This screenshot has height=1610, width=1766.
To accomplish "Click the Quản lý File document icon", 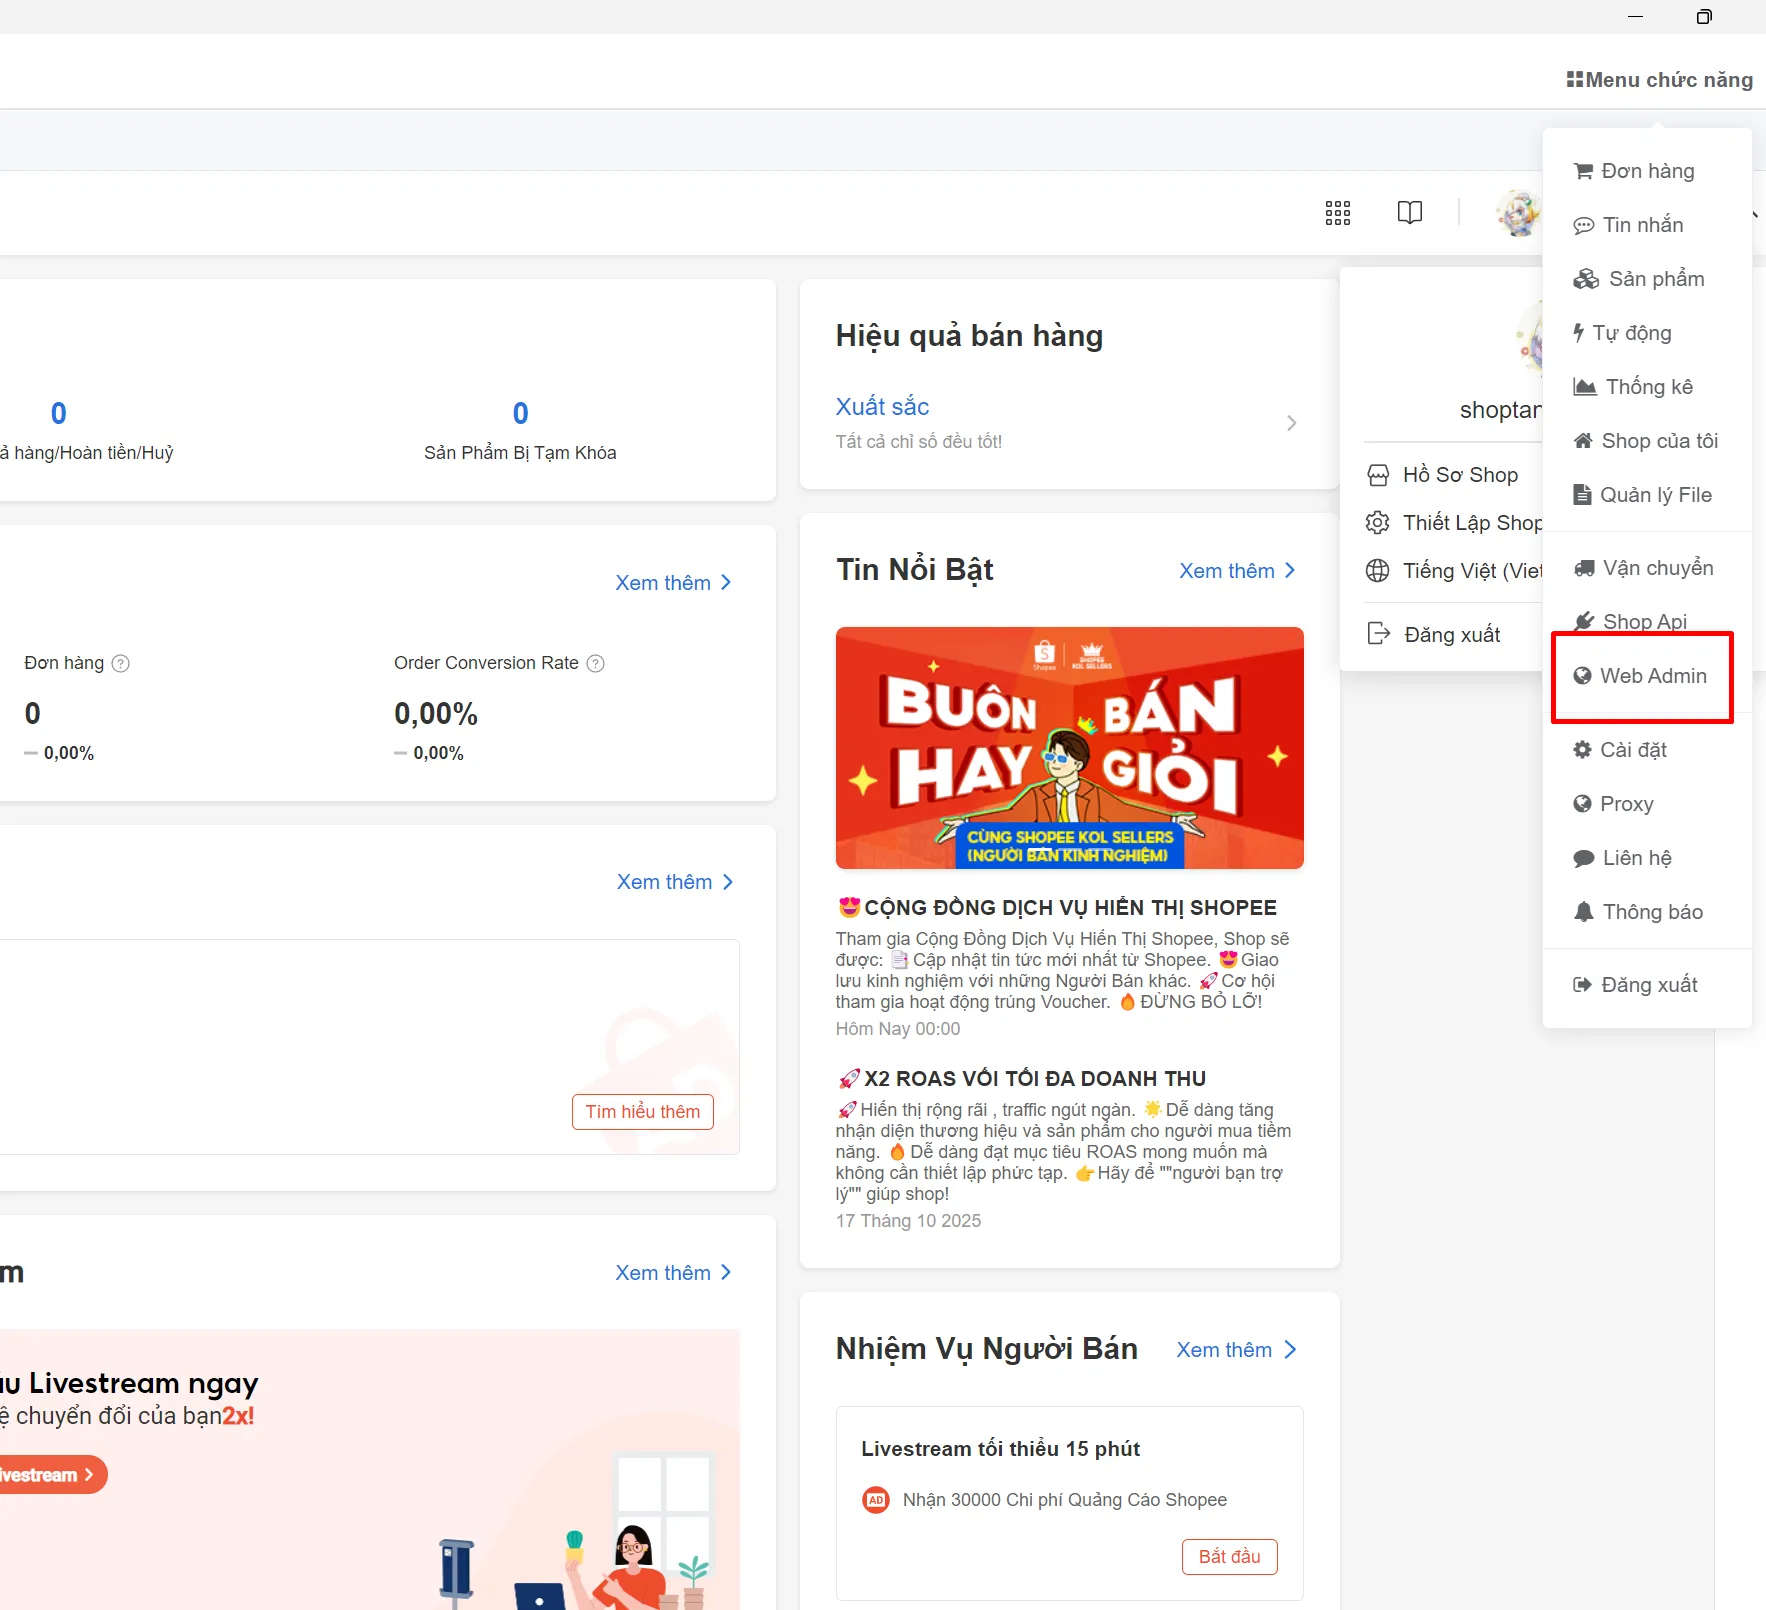I will (1582, 494).
